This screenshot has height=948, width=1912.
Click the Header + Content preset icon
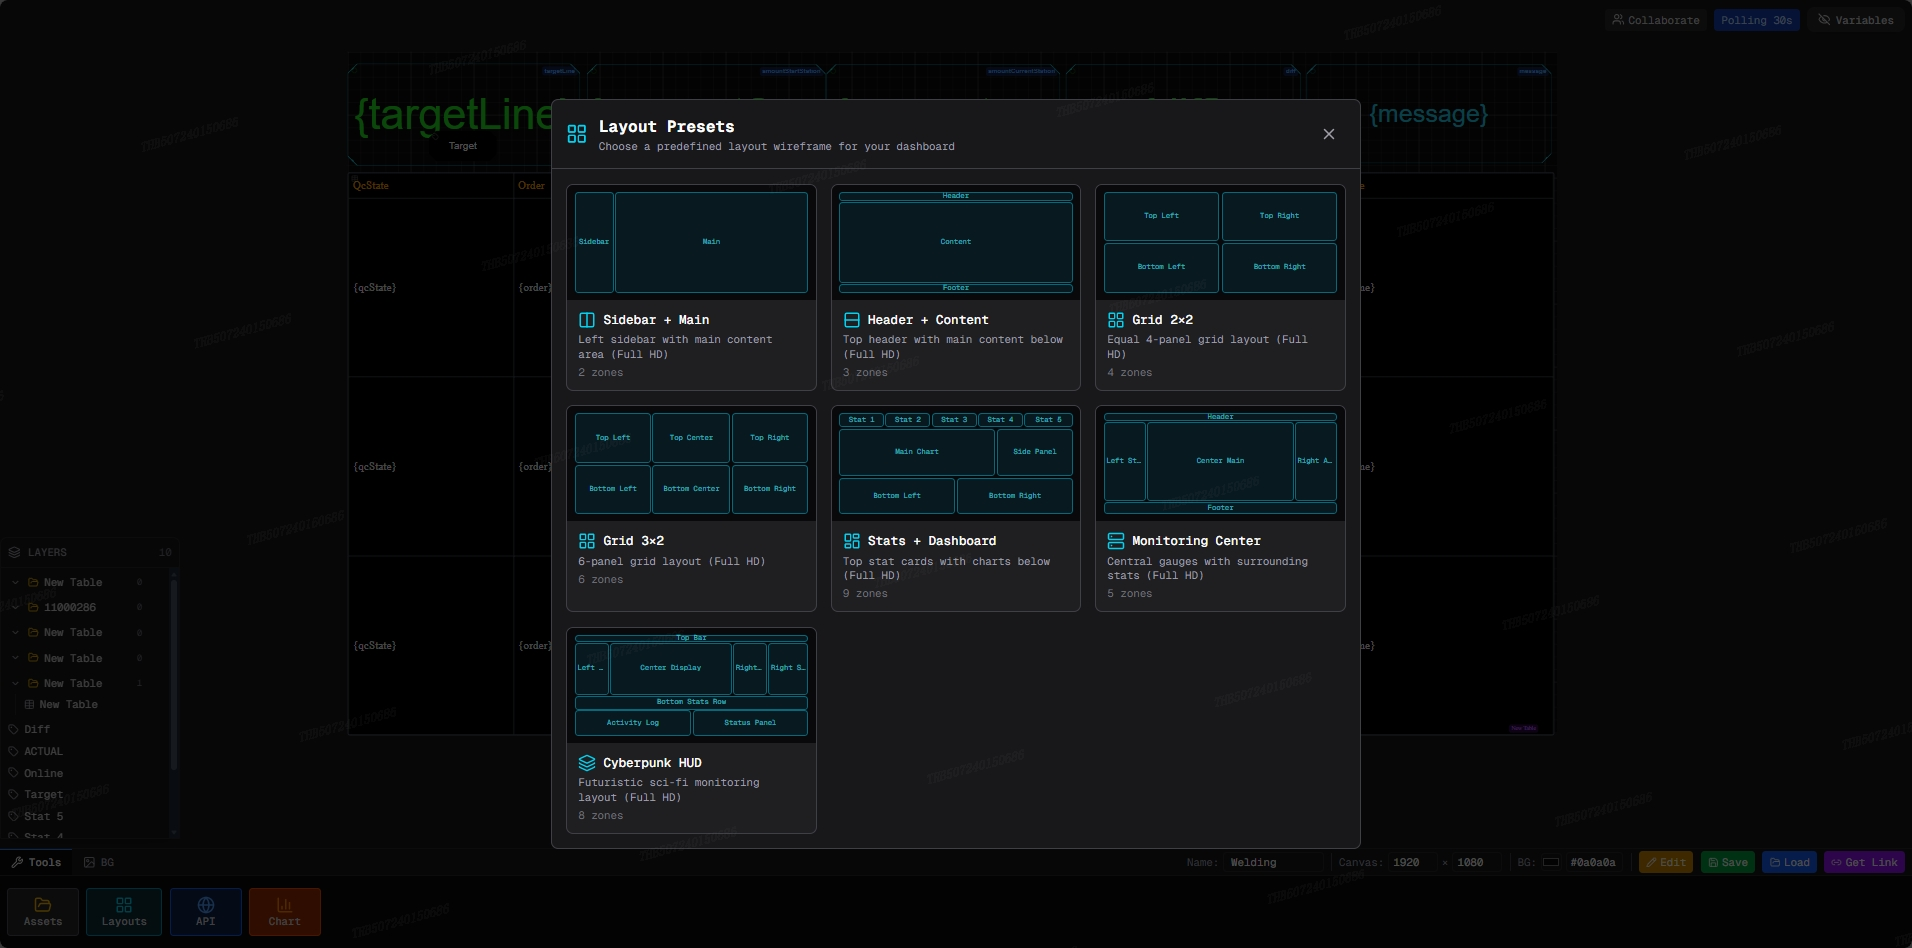point(851,320)
